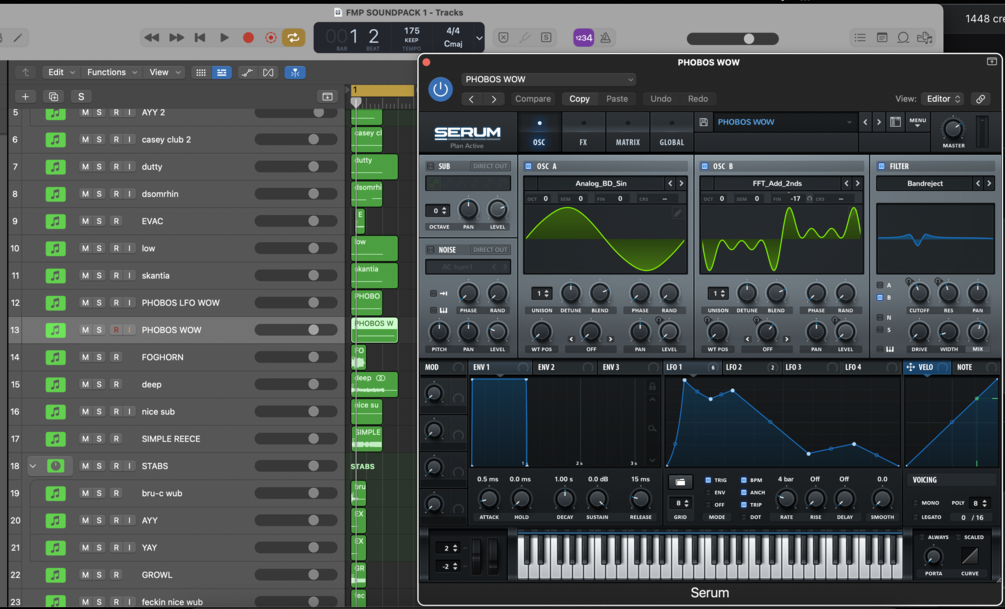Toggle the flex view icon
Image resolution: width=1005 pixels, height=609 pixels.
pos(269,72)
